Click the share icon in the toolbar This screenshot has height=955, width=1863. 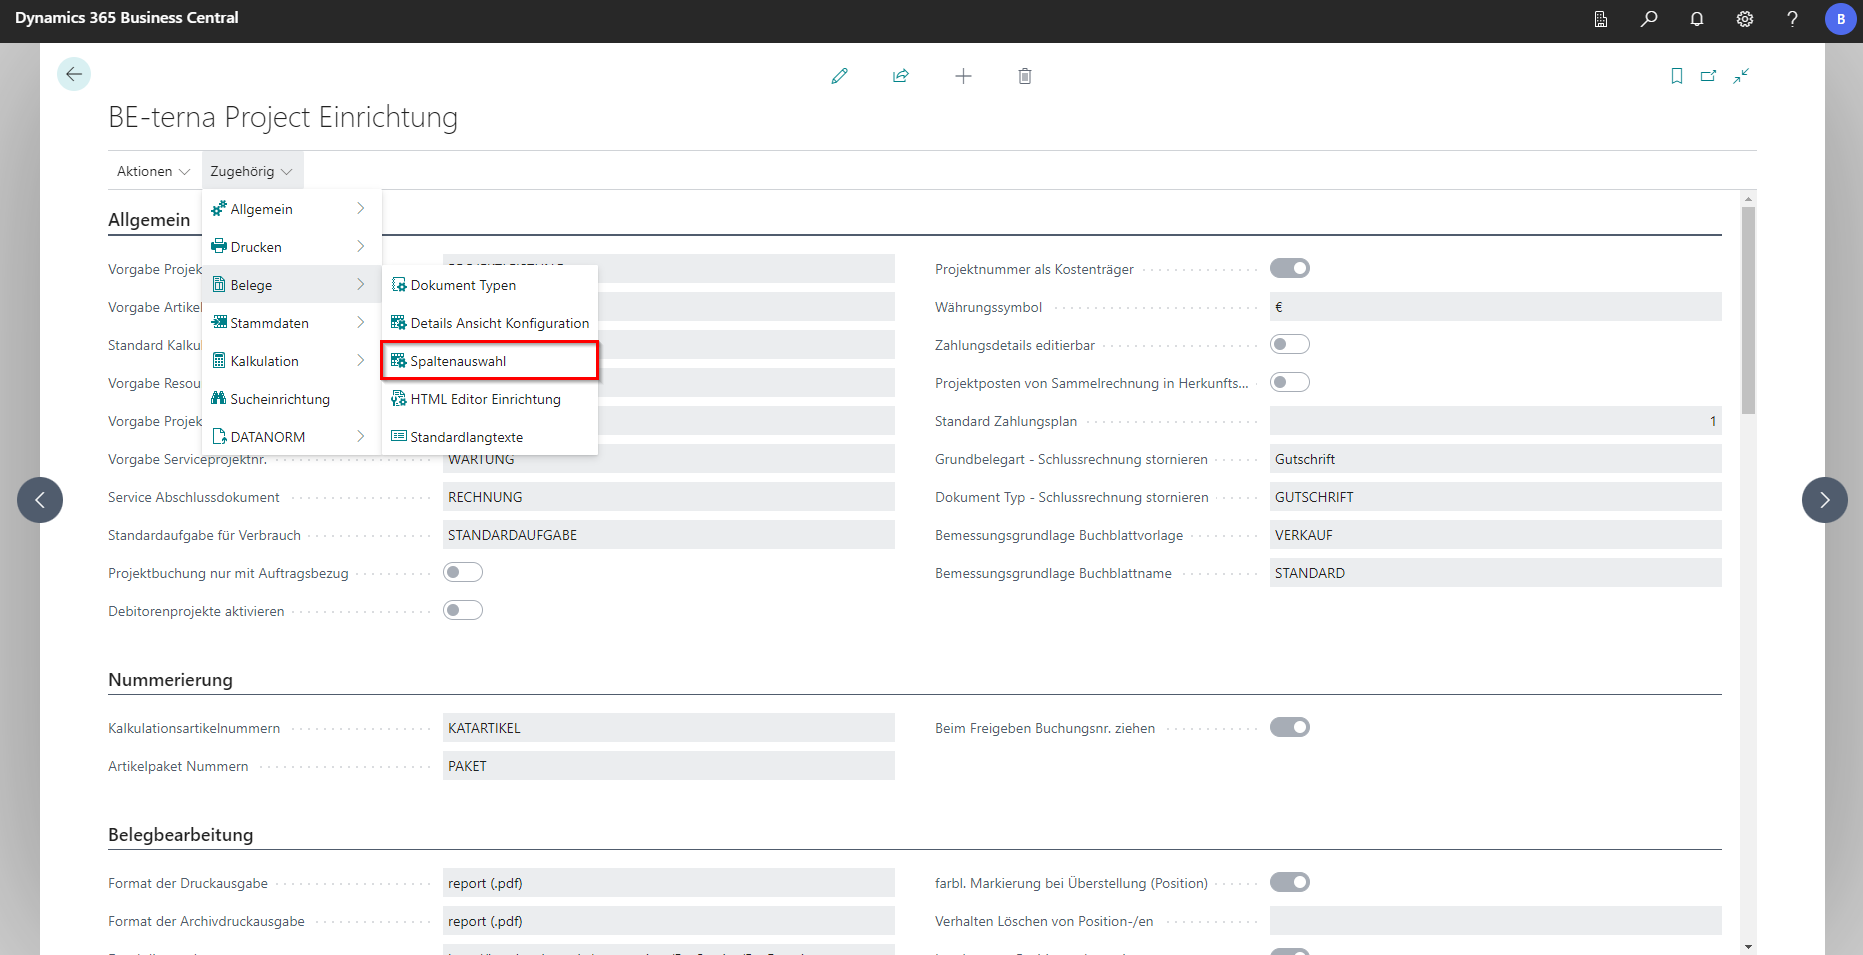(901, 76)
